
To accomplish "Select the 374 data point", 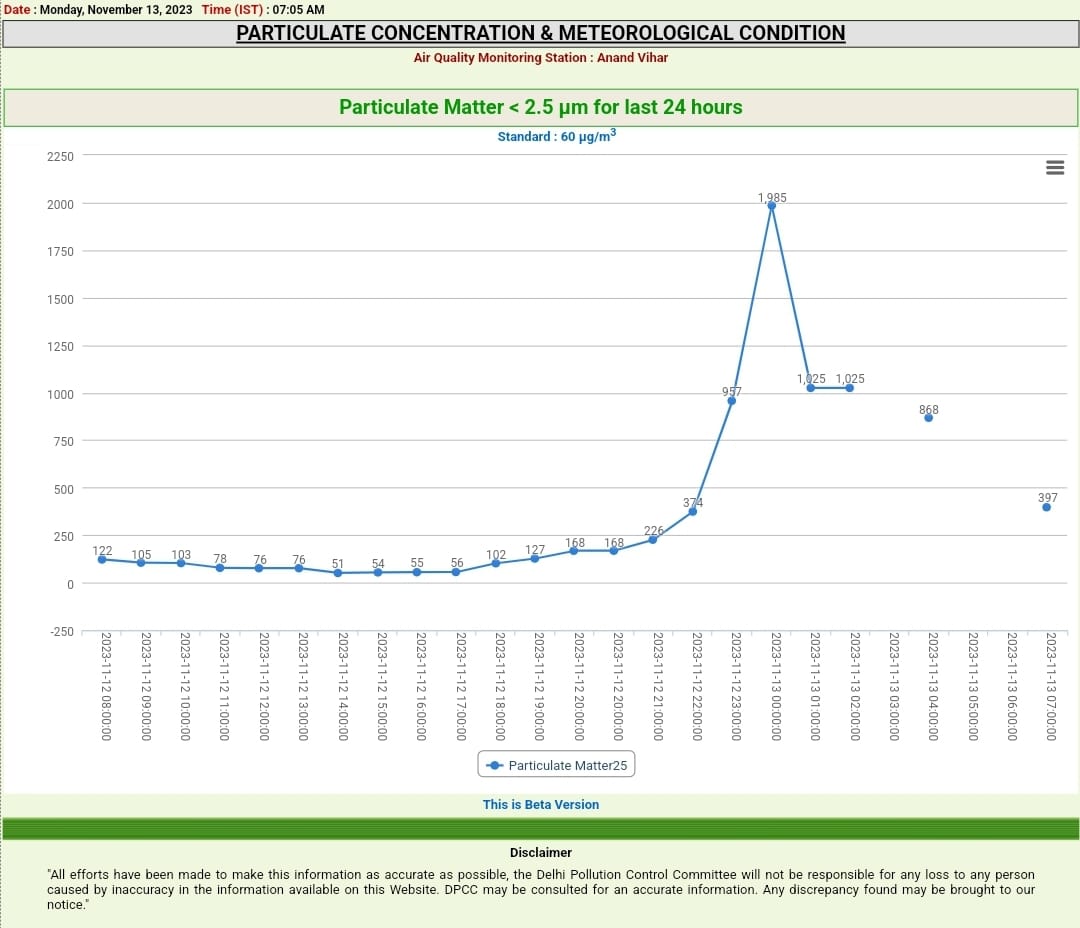I will [x=692, y=511].
